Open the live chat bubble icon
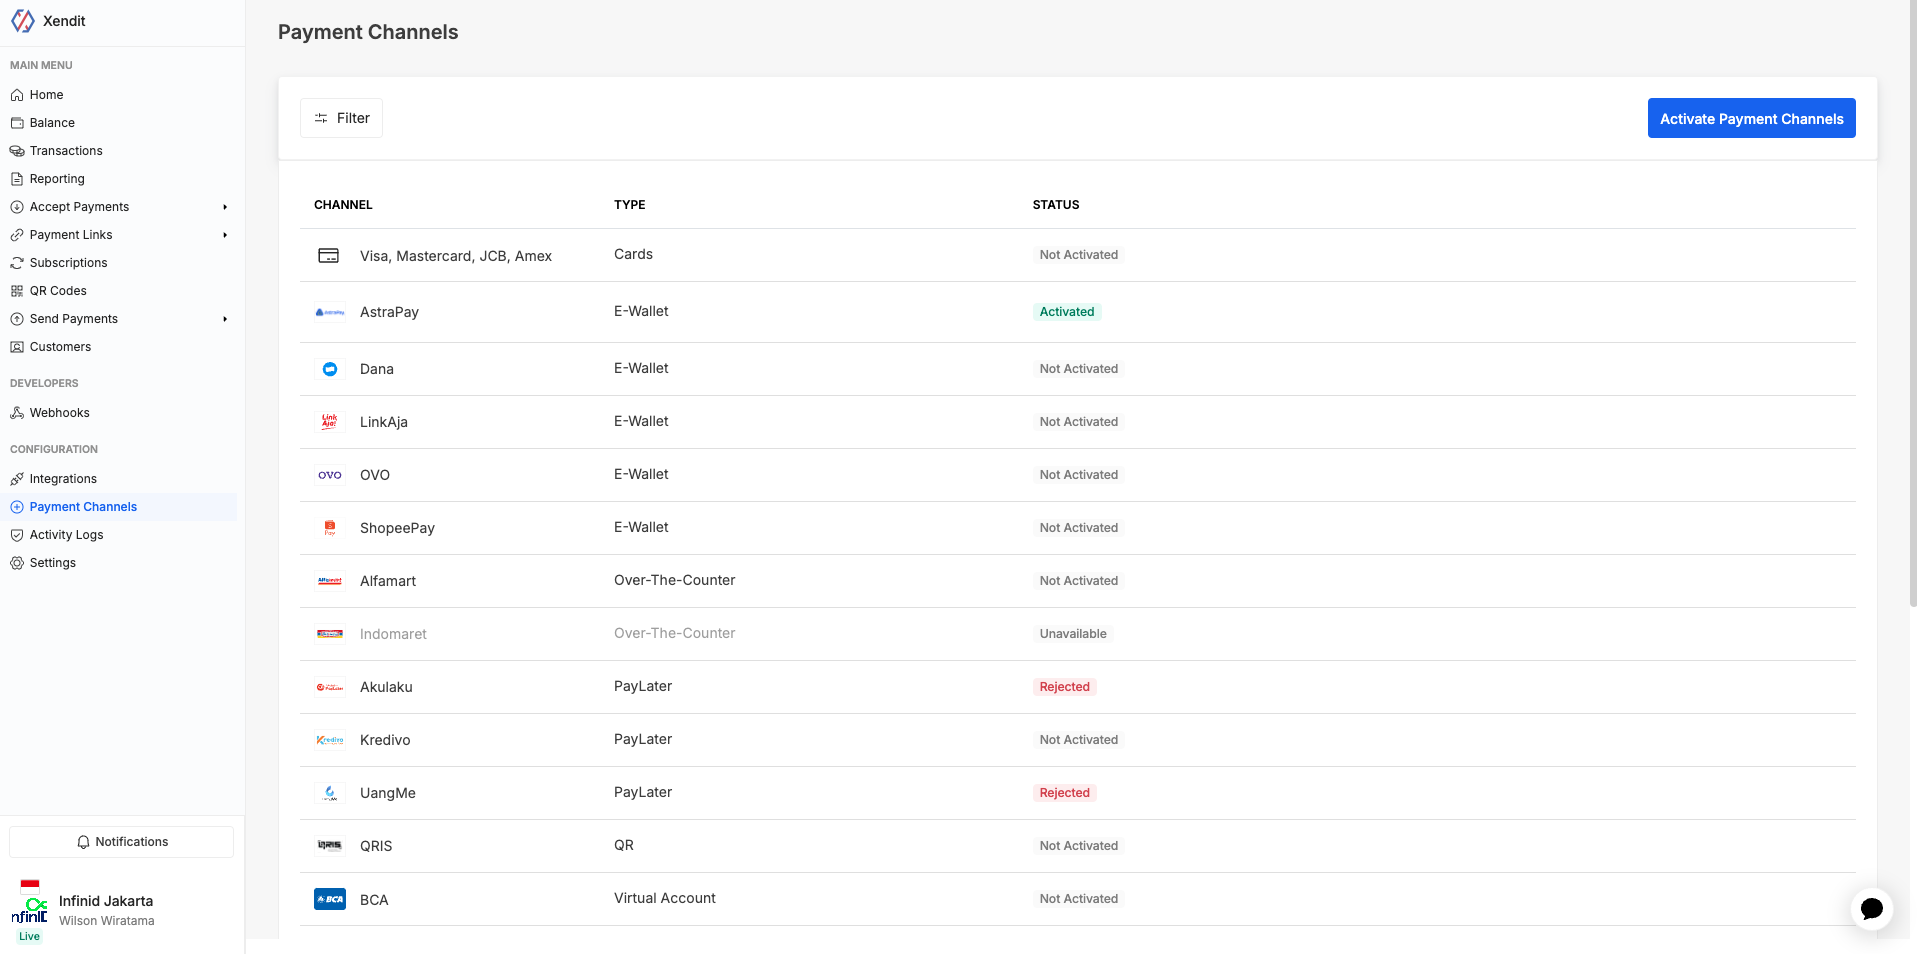 [1871, 909]
